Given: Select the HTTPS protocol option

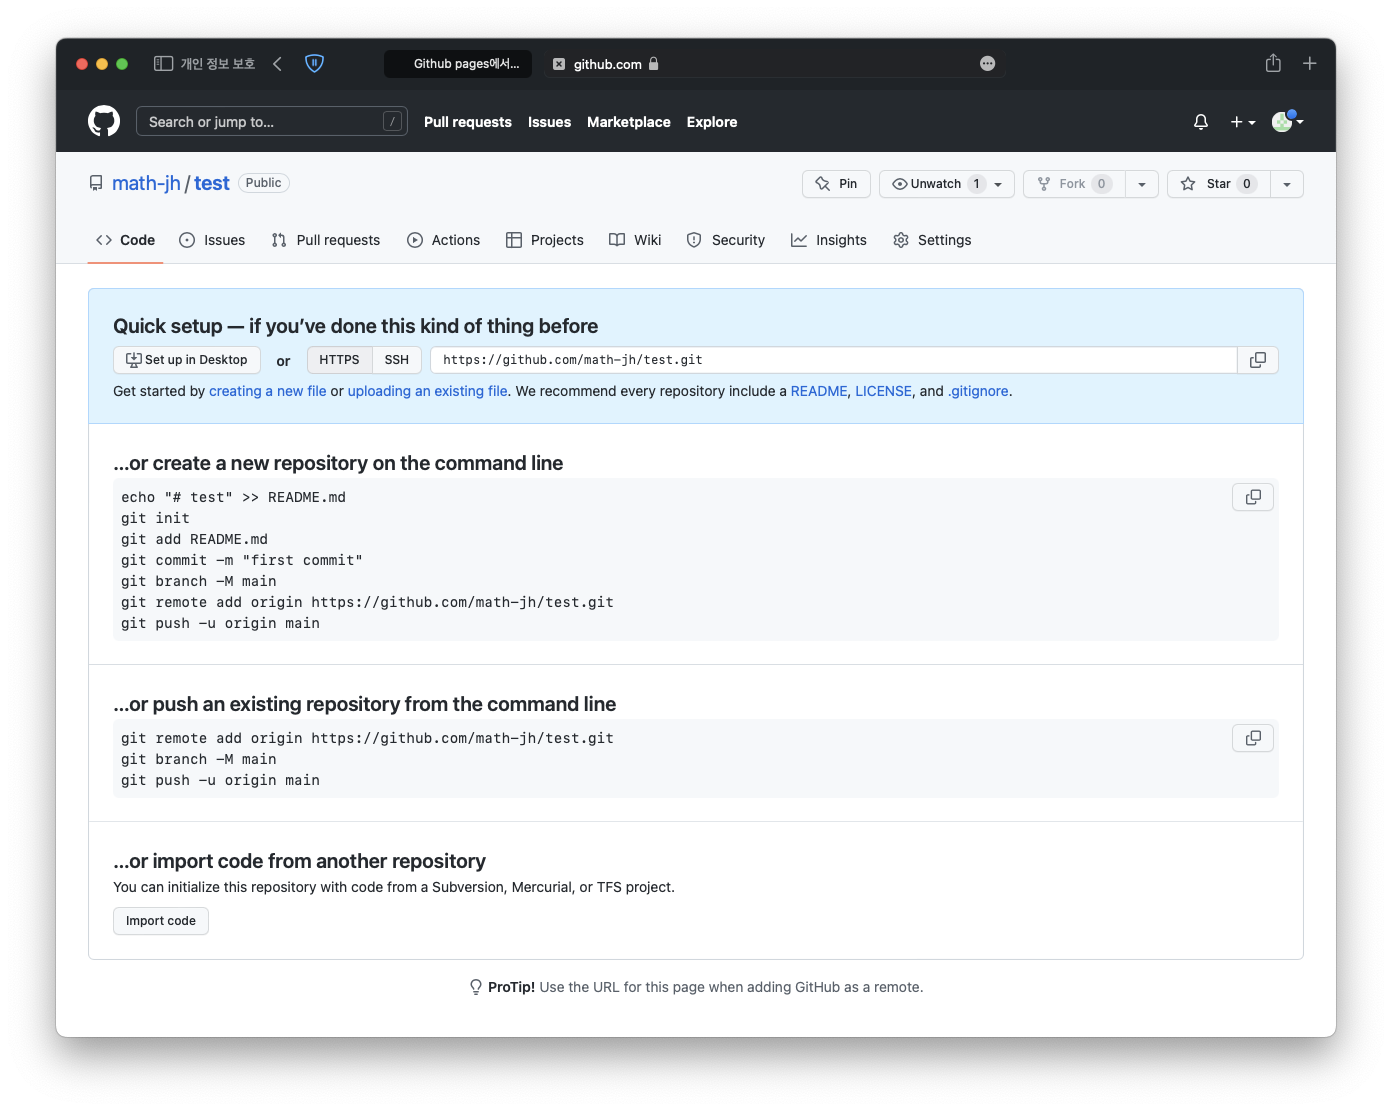Looking at the screenshot, I should (338, 359).
